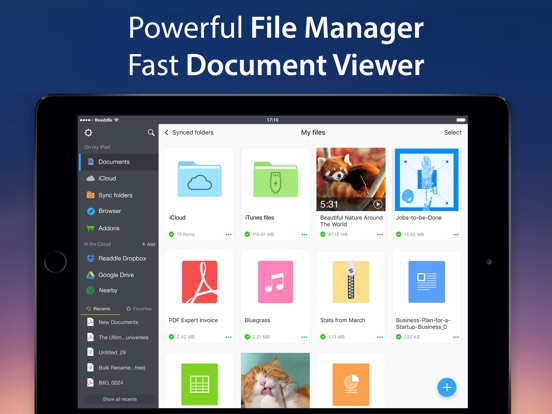Screen dimensions: 552x414
Task: Tap the blue plus add button
Action: [x=447, y=387]
